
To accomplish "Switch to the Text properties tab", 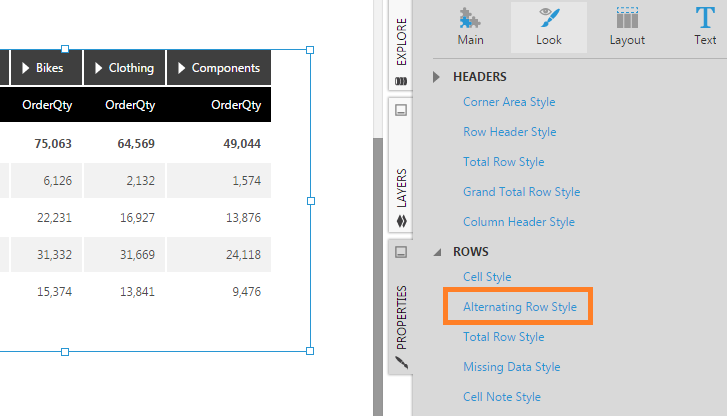I will click(x=705, y=27).
